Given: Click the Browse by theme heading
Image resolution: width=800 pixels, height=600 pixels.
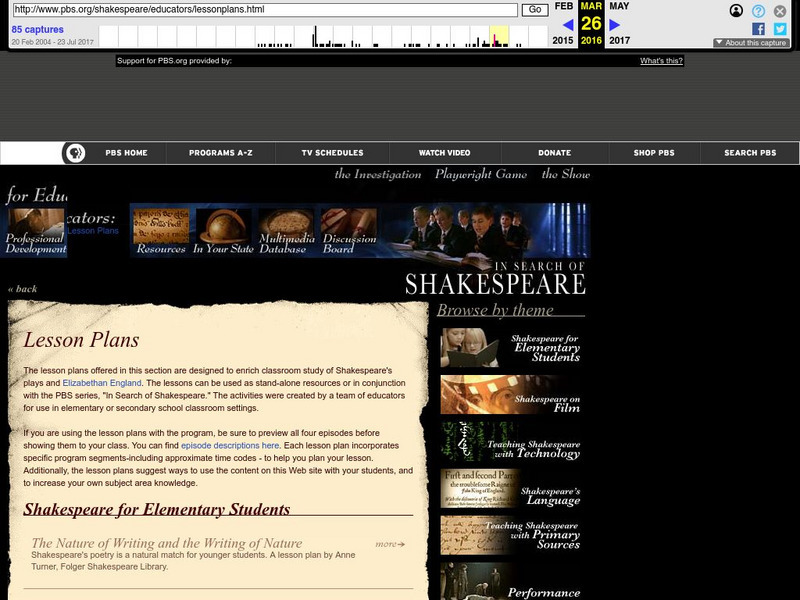Looking at the screenshot, I should pos(495,310).
